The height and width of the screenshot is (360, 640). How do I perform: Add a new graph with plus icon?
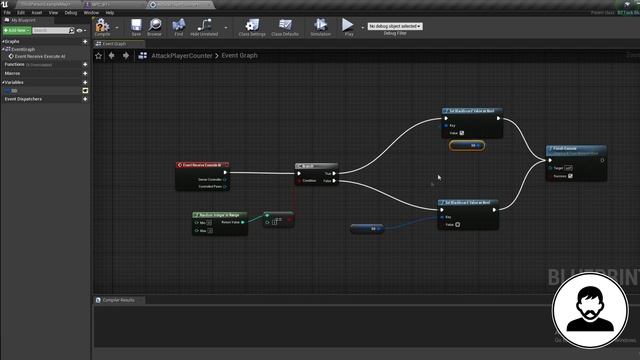click(x=85, y=42)
